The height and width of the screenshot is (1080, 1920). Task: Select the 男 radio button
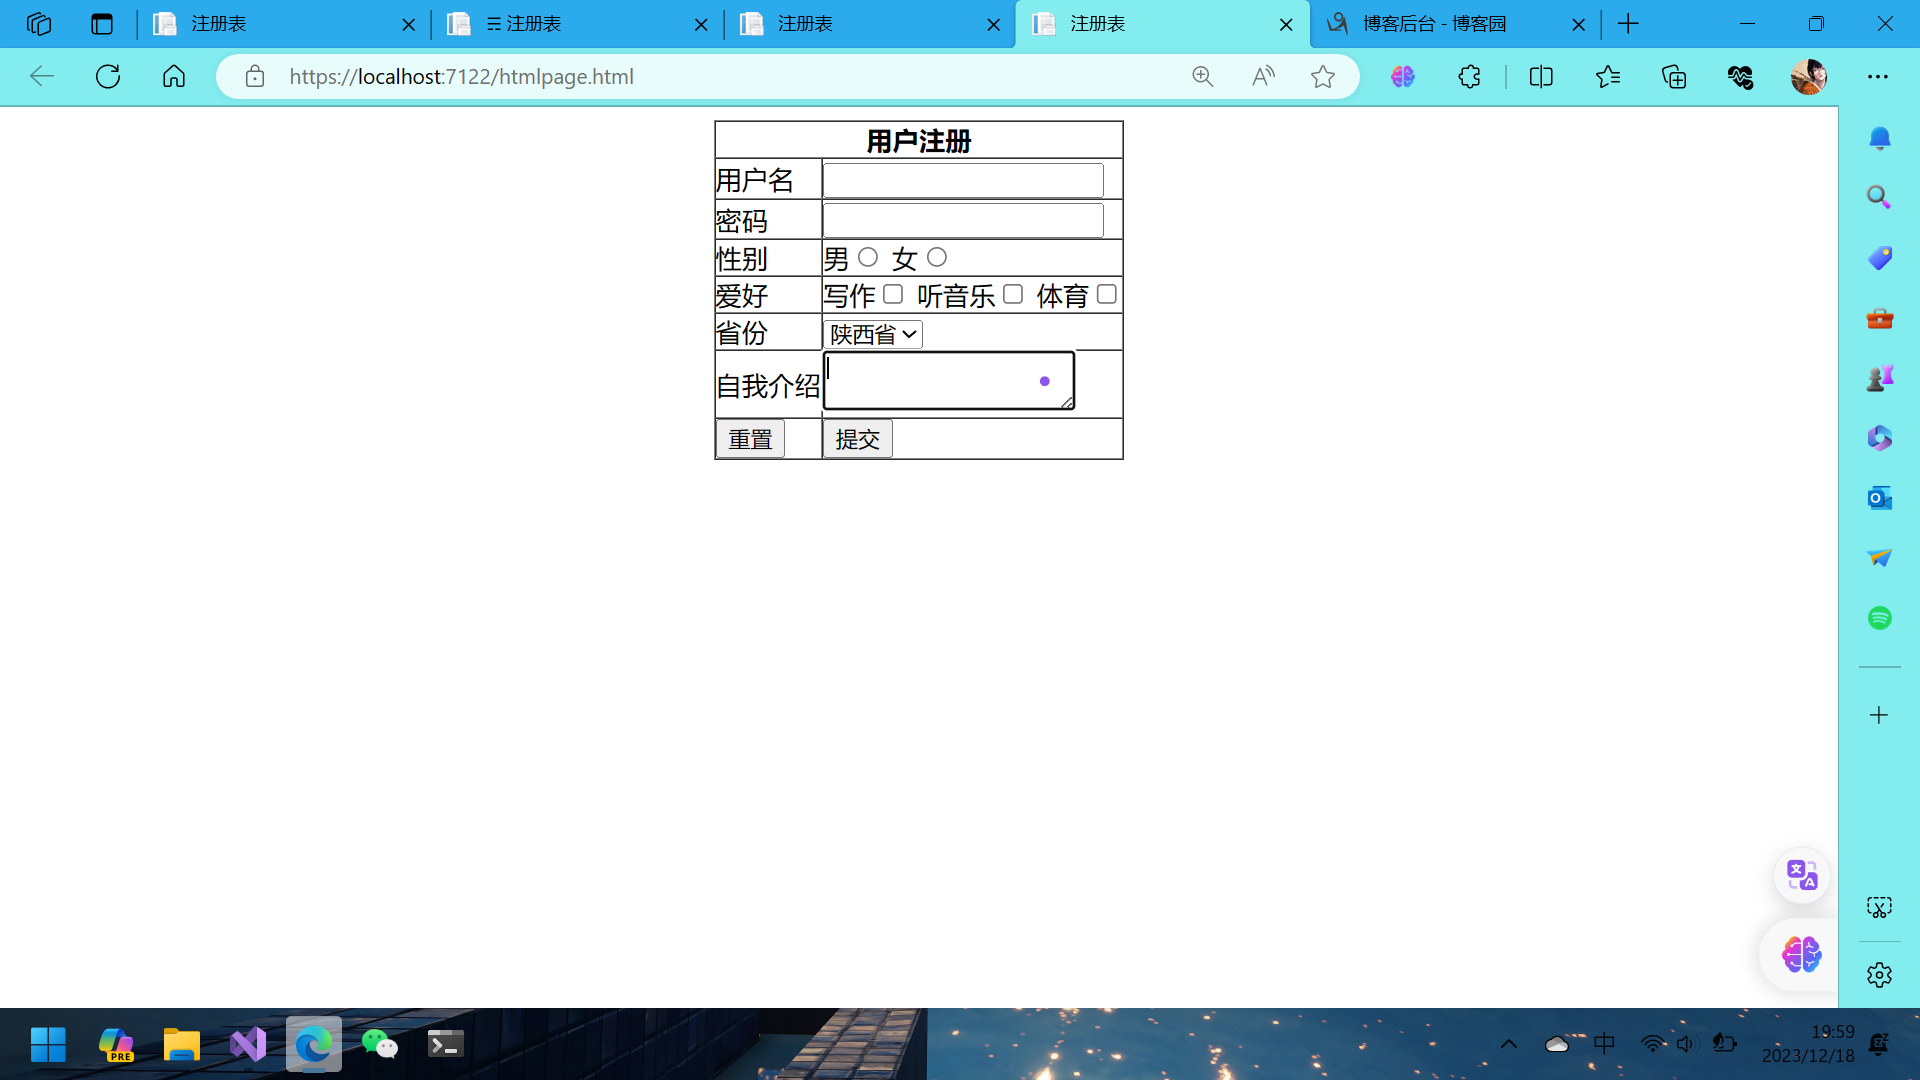868,258
